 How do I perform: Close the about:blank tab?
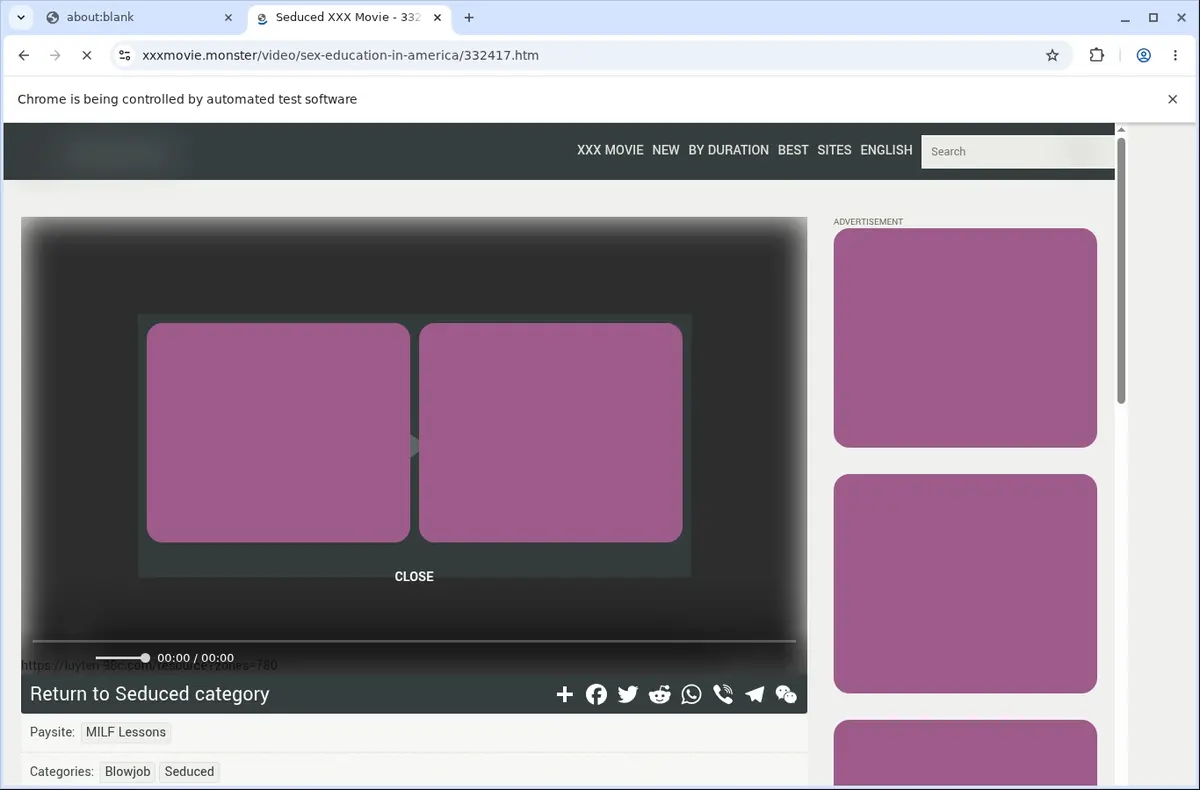(x=229, y=17)
